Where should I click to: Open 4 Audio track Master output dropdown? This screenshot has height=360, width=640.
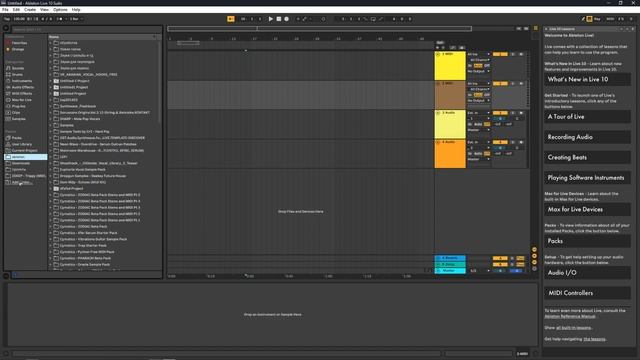(x=478, y=160)
